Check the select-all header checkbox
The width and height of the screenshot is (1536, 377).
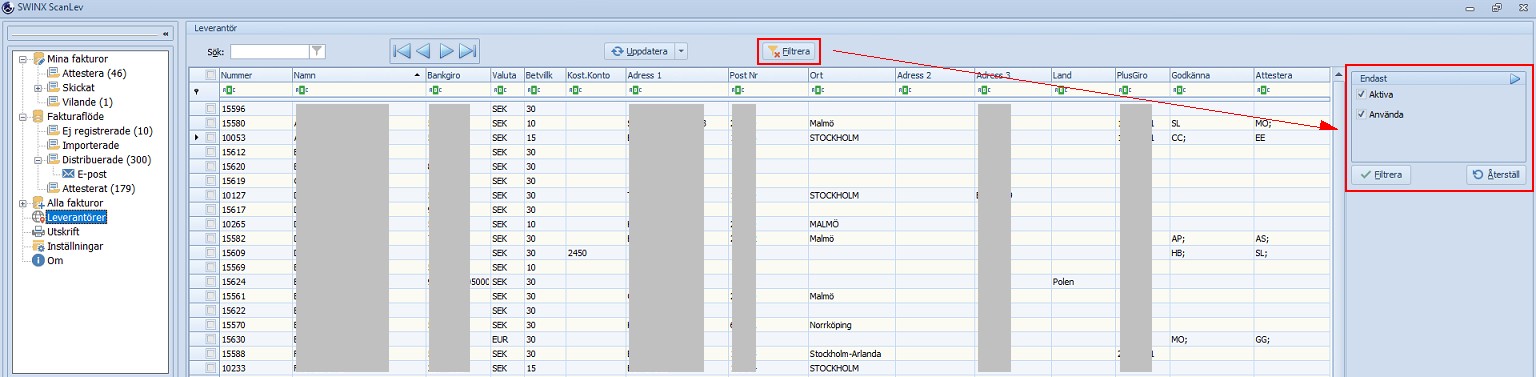tap(210, 75)
